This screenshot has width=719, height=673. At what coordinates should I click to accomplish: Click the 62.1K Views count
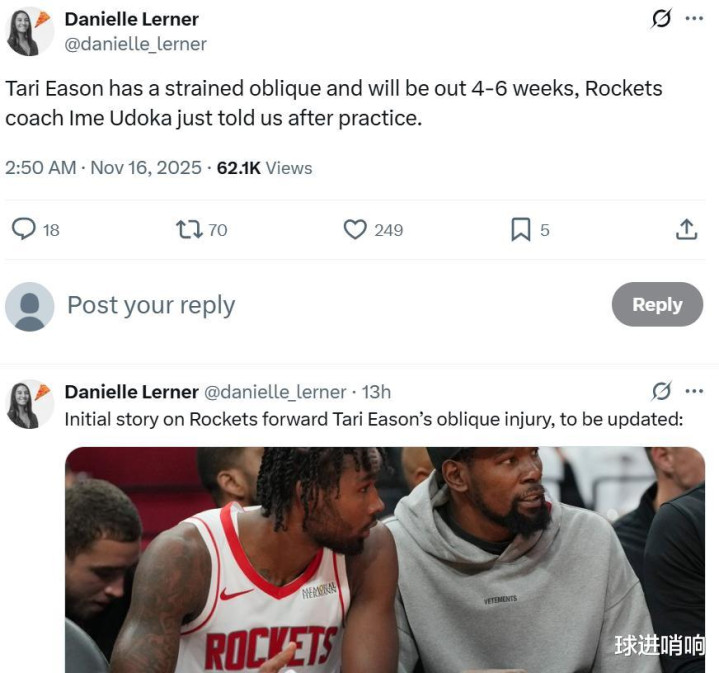click(265, 168)
